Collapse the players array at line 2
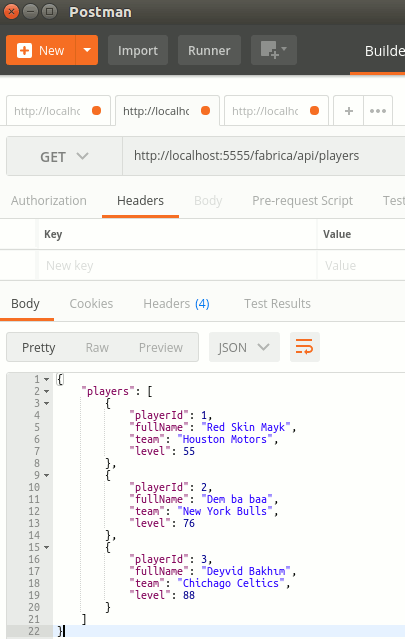The height and width of the screenshot is (639, 405). pyautogui.click(x=46, y=391)
